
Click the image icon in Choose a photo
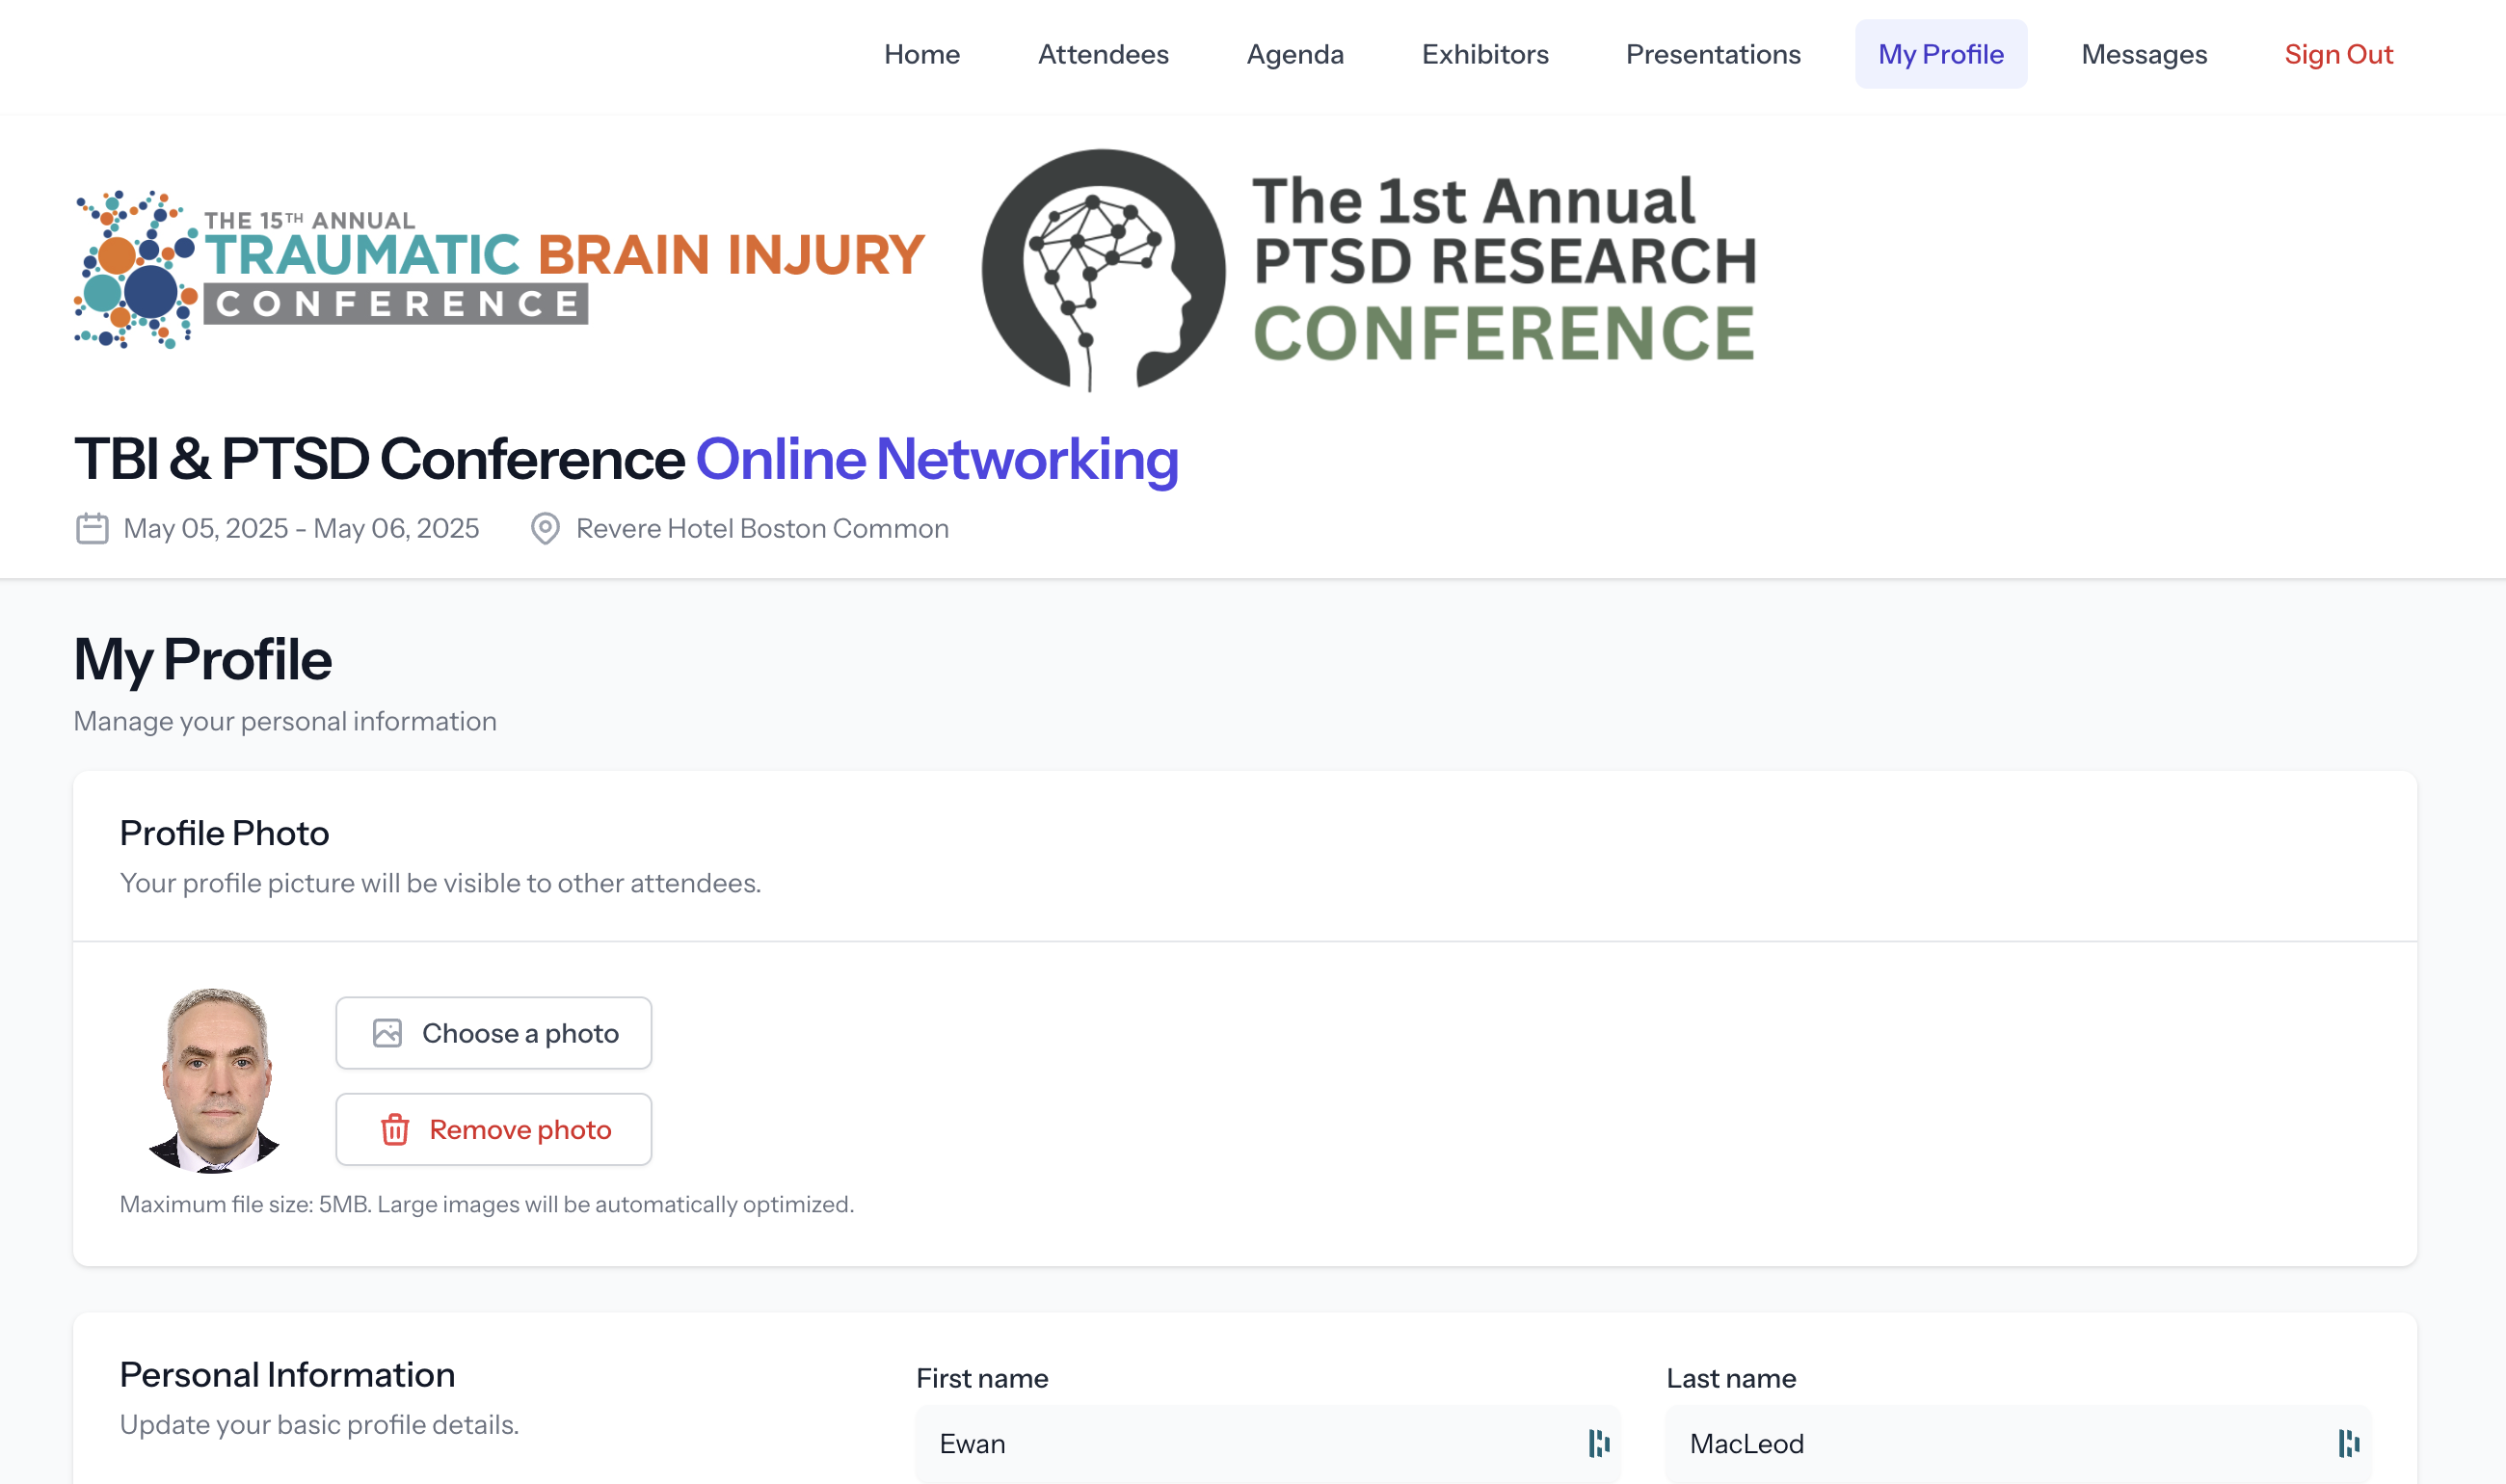click(x=387, y=1033)
